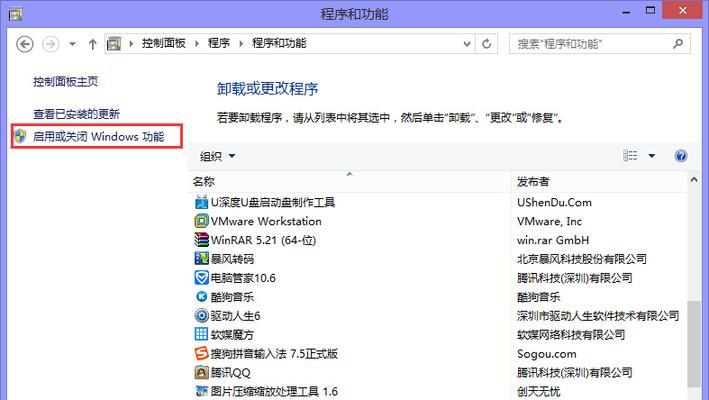The image size is (709, 400).
Task: Click the Back navigation arrow
Action: (24, 44)
